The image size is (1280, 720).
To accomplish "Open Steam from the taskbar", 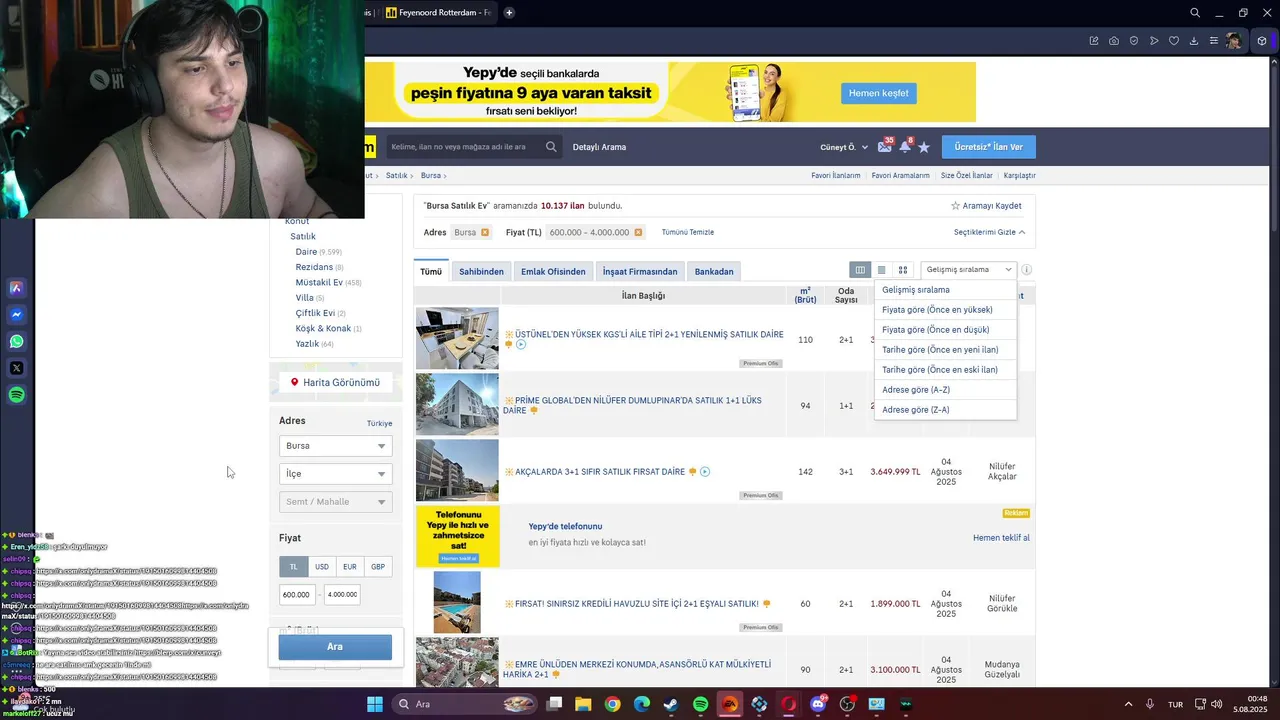I will (x=671, y=704).
